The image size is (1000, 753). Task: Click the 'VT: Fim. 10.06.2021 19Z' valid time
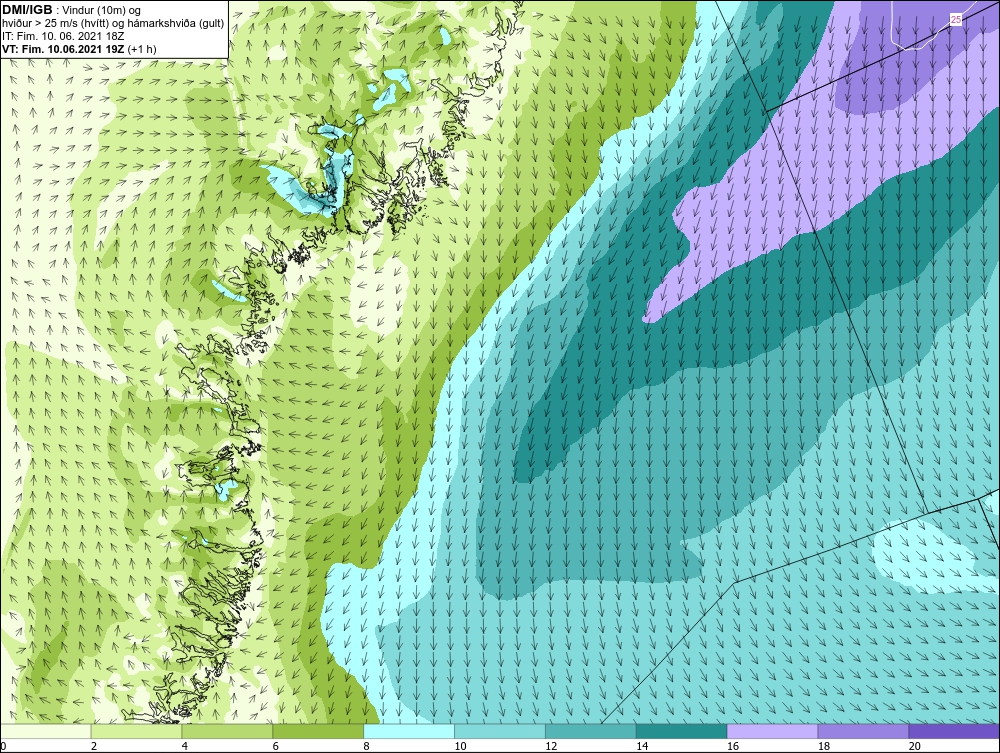click(63, 48)
